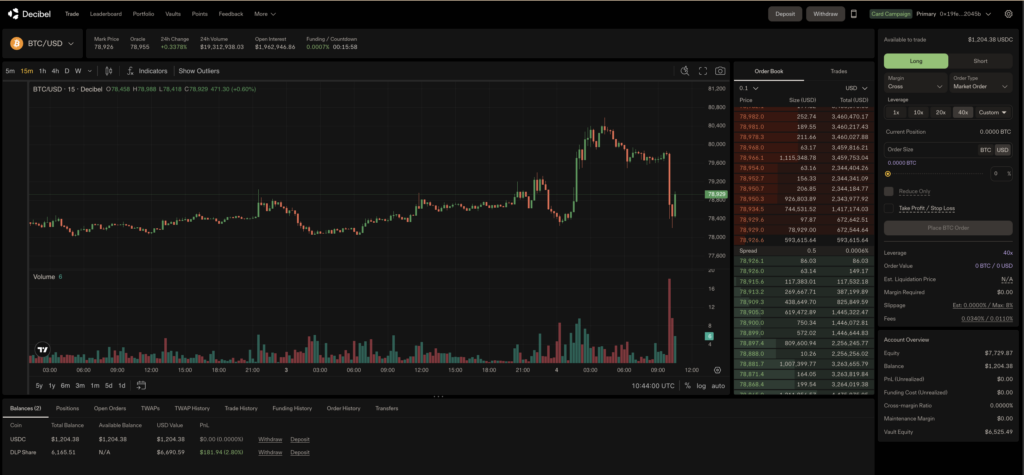Viewport: 1024px width, 475px height.
Task: Open the go-to-date calendar icon
Action: [x=141, y=385]
